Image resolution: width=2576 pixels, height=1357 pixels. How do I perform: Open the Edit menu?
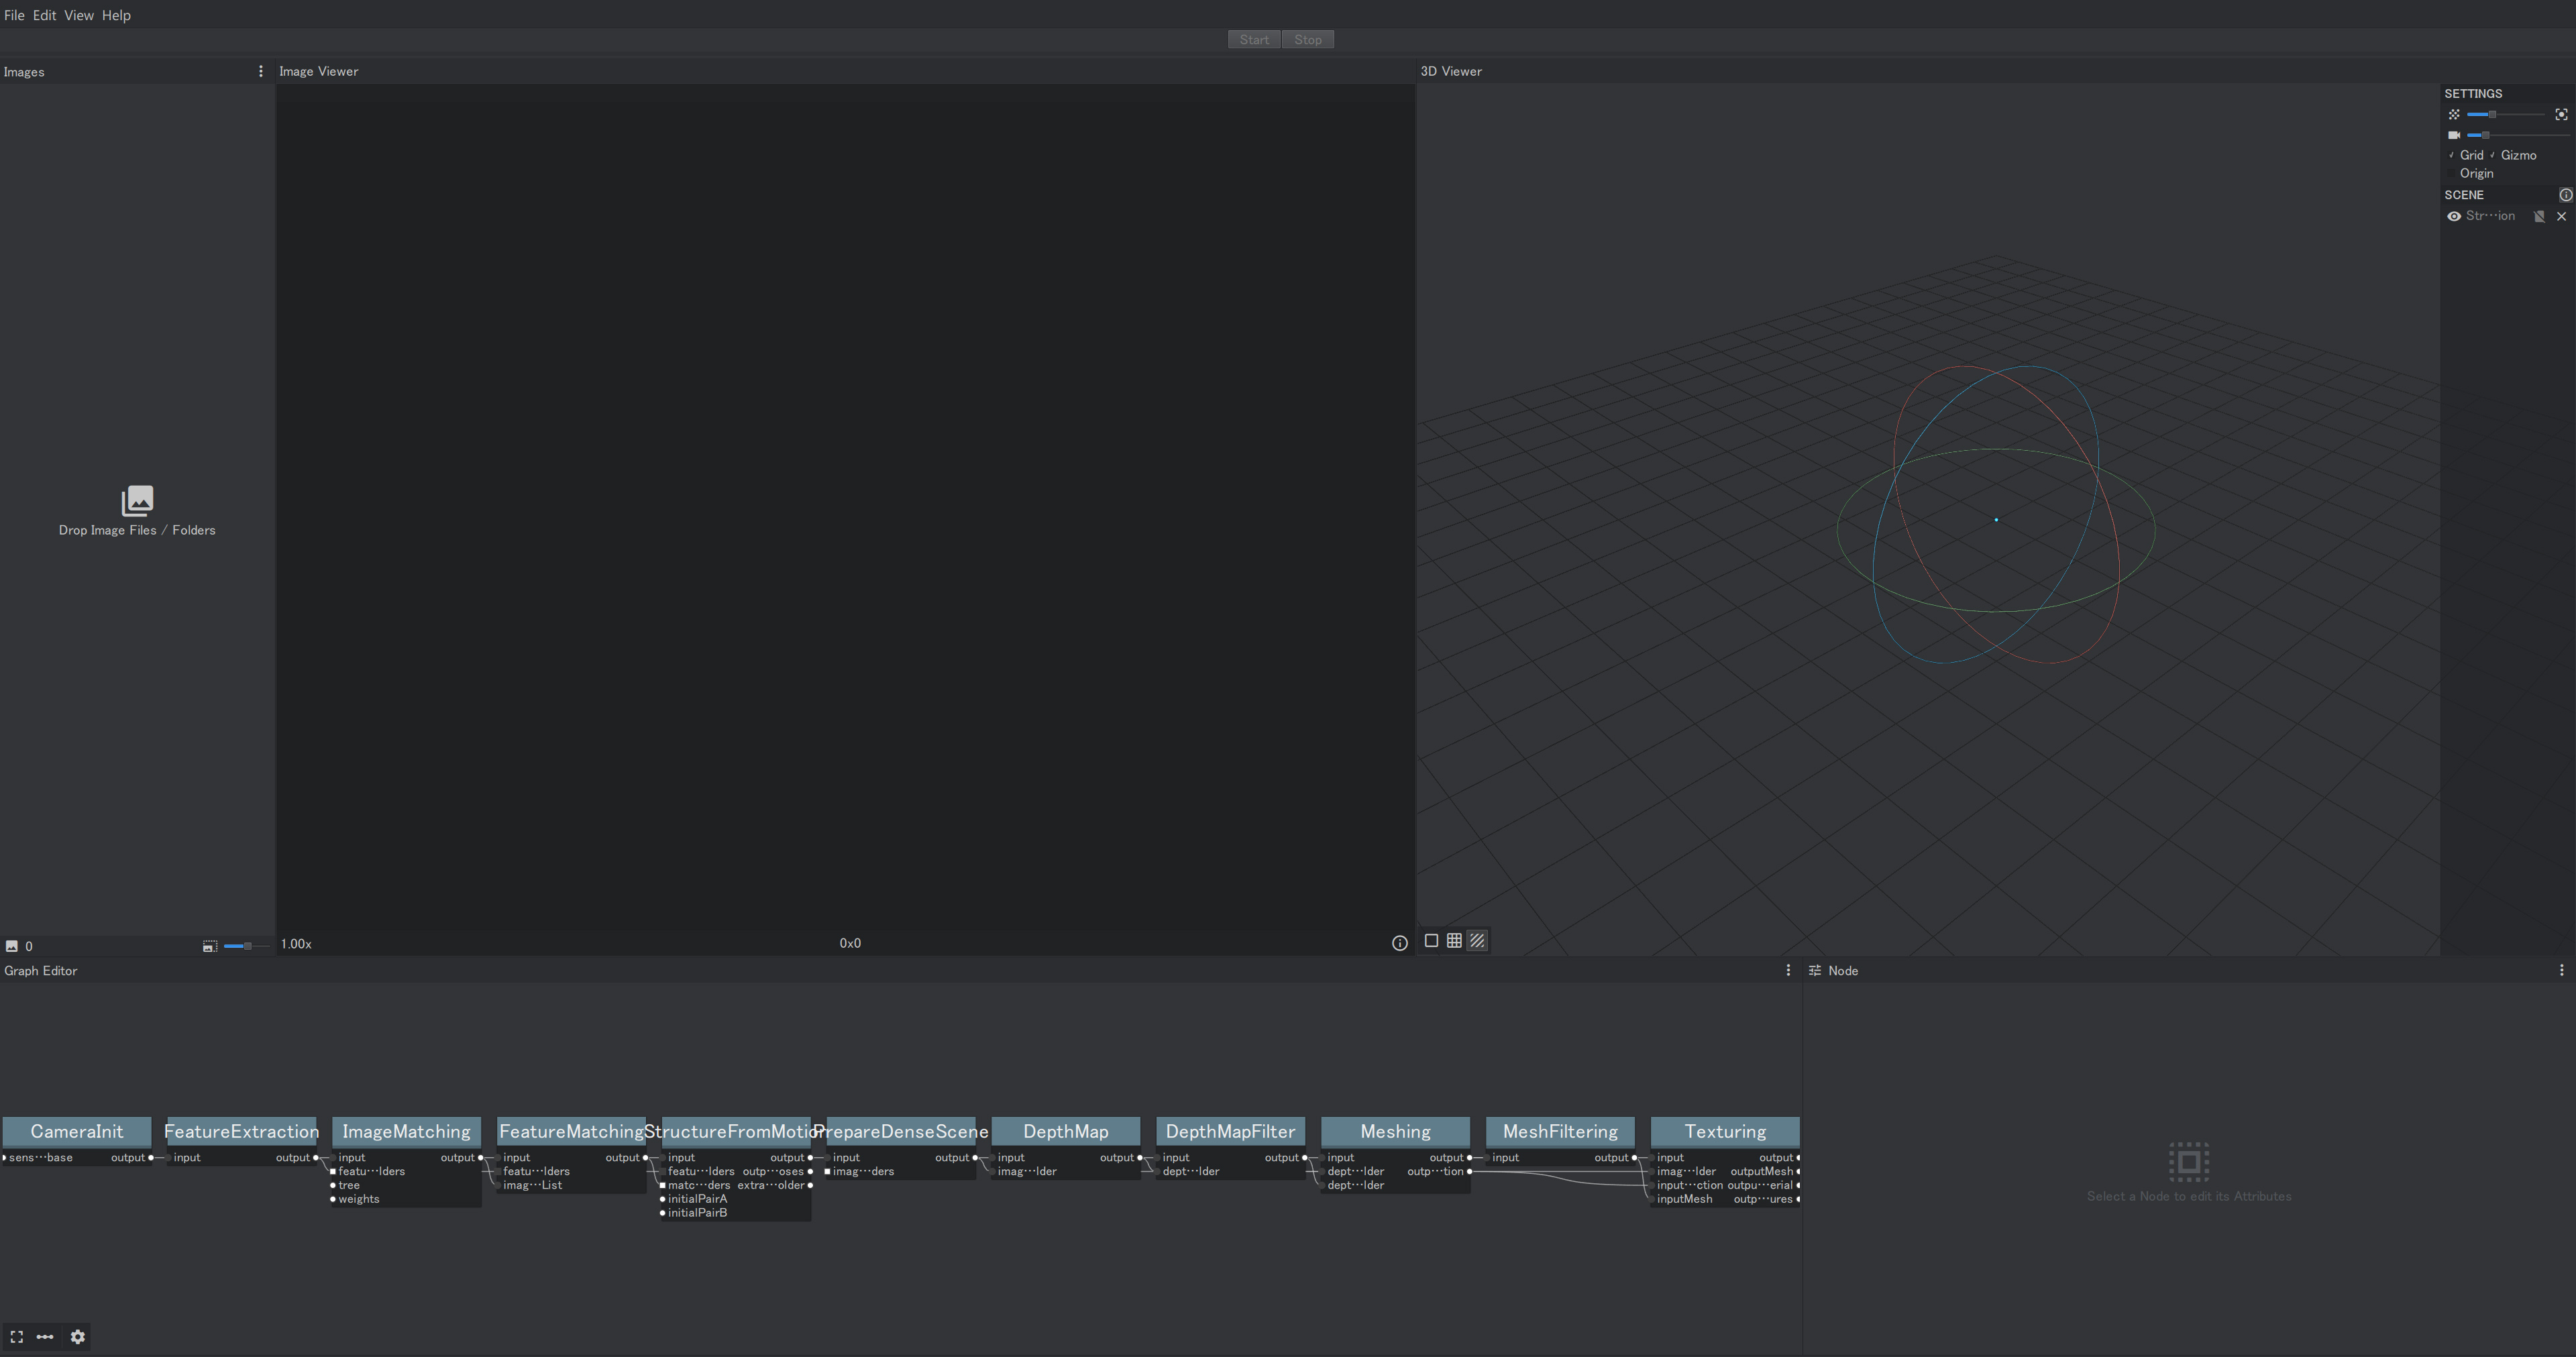pos(44,15)
